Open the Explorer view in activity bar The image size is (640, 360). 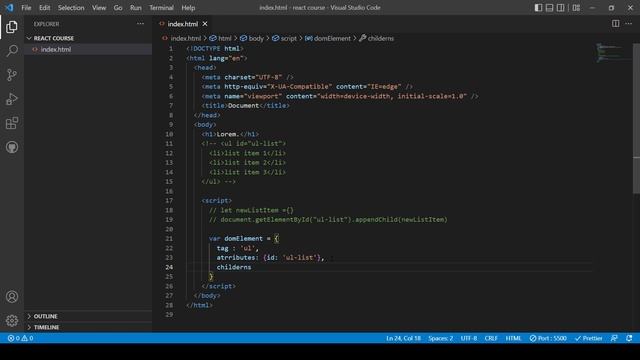[x=12, y=27]
